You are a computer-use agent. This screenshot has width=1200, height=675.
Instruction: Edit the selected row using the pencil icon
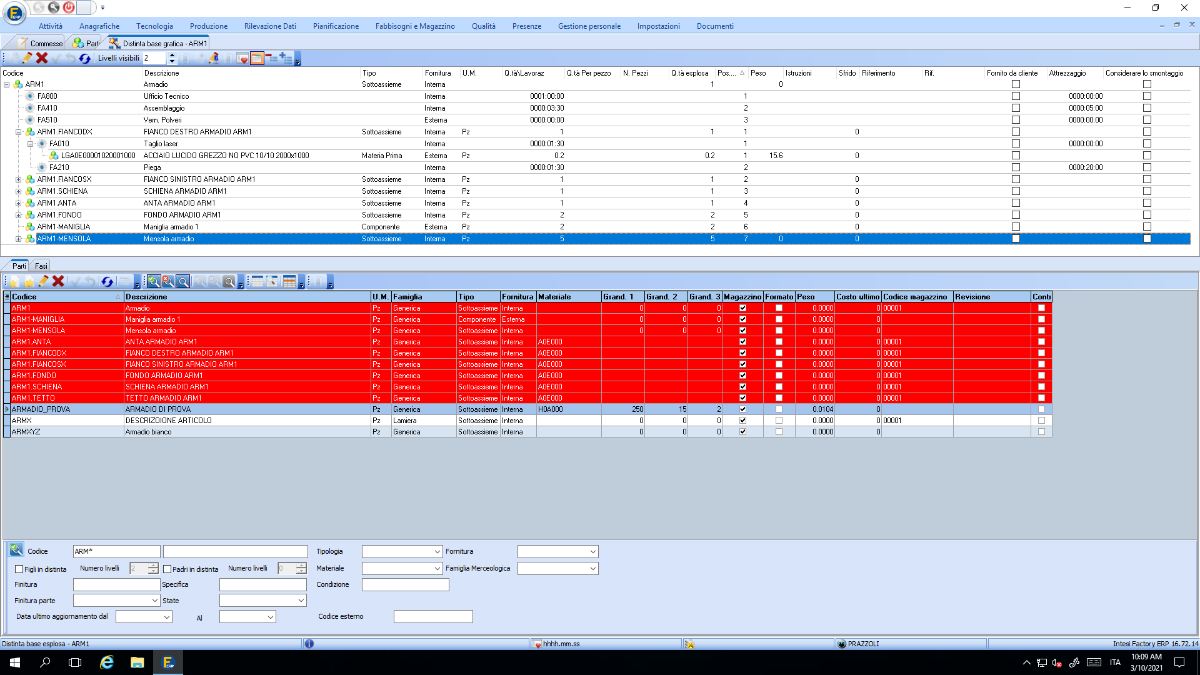point(28,58)
